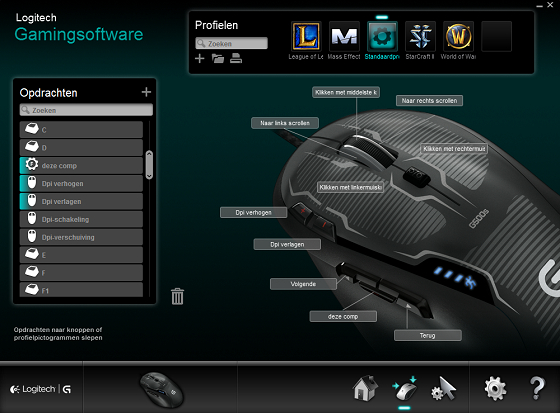Click the Opdrachten Zoeken search field
This screenshot has width=560, height=413.
[86, 110]
